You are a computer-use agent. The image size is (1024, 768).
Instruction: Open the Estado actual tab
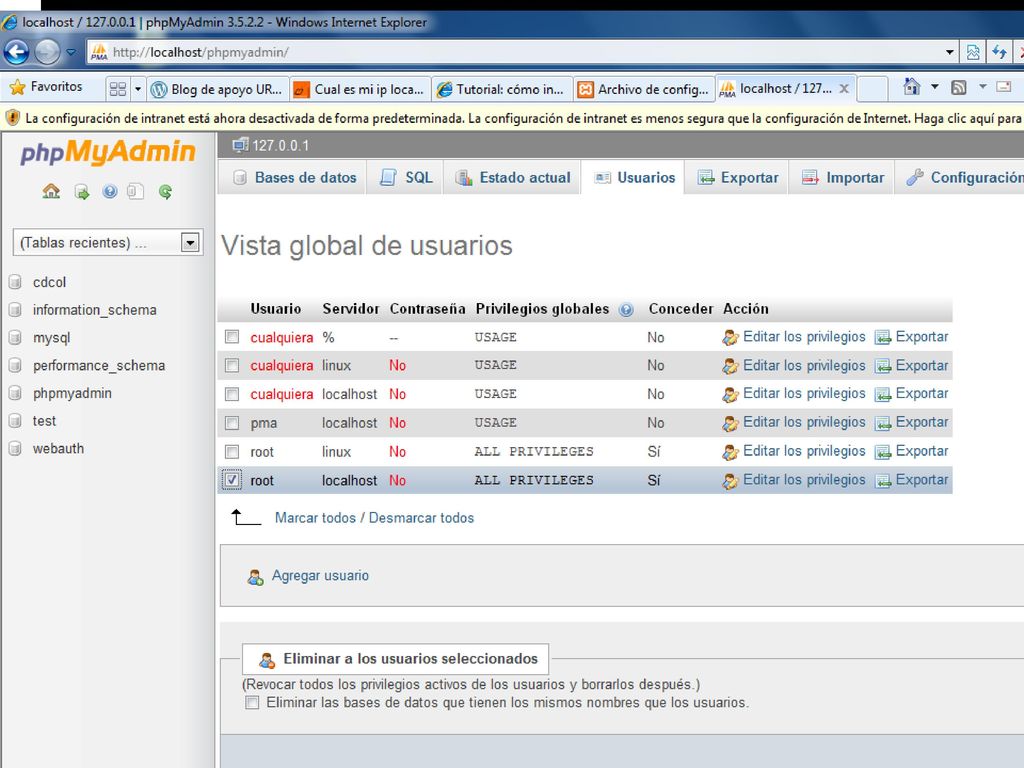pyautogui.click(x=513, y=178)
